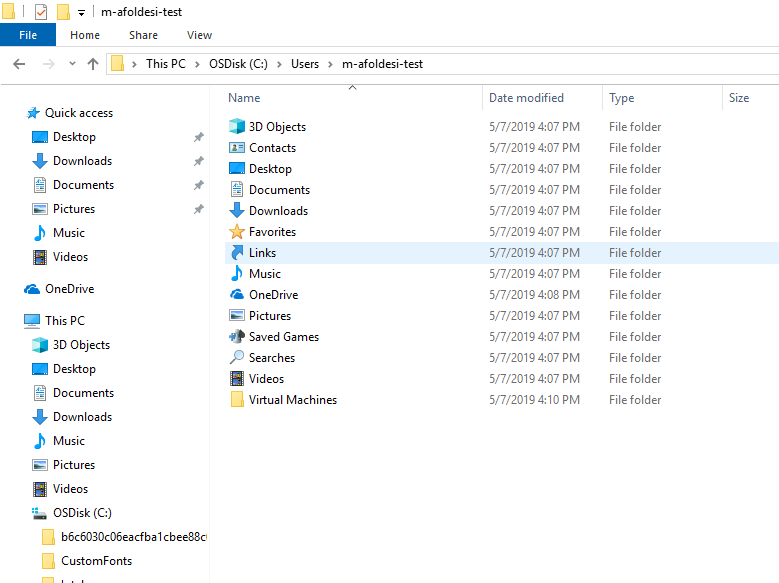This screenshot has width=779, height=583.
Task: Open Downloads under Quick access
Action: click(x=82, y=161)
